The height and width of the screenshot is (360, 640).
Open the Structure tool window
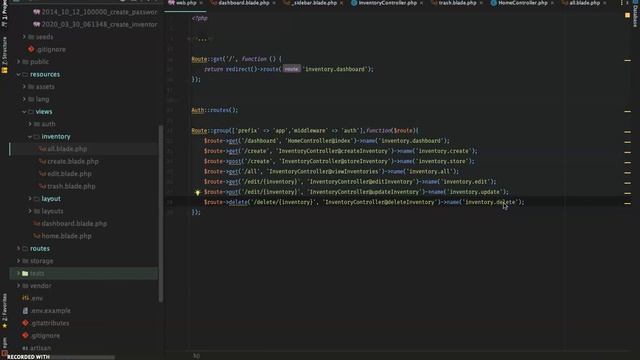[x=4, y=55]
